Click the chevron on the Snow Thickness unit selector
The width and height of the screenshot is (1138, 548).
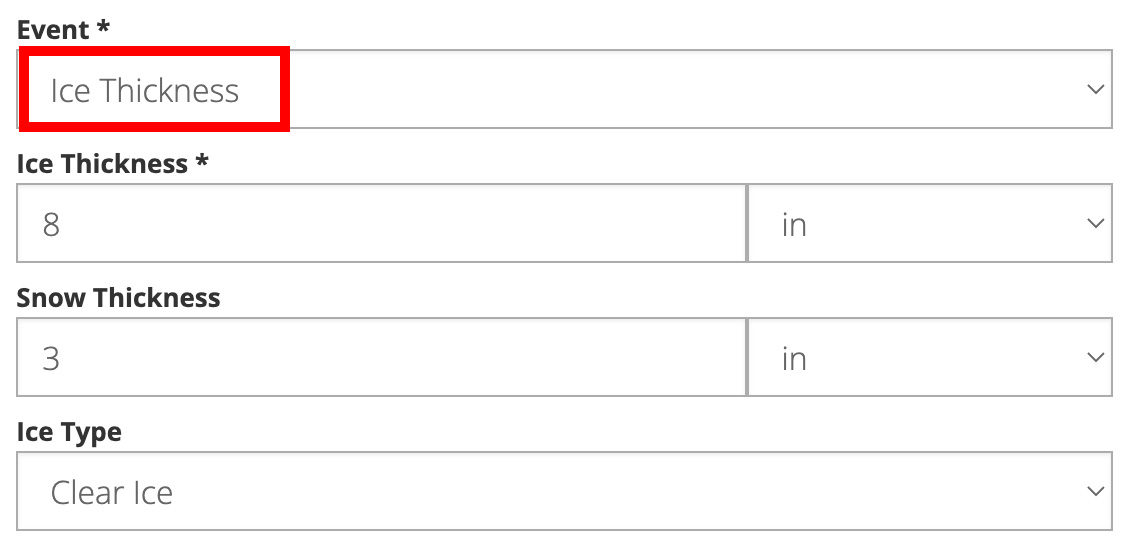click(1094, 358)
